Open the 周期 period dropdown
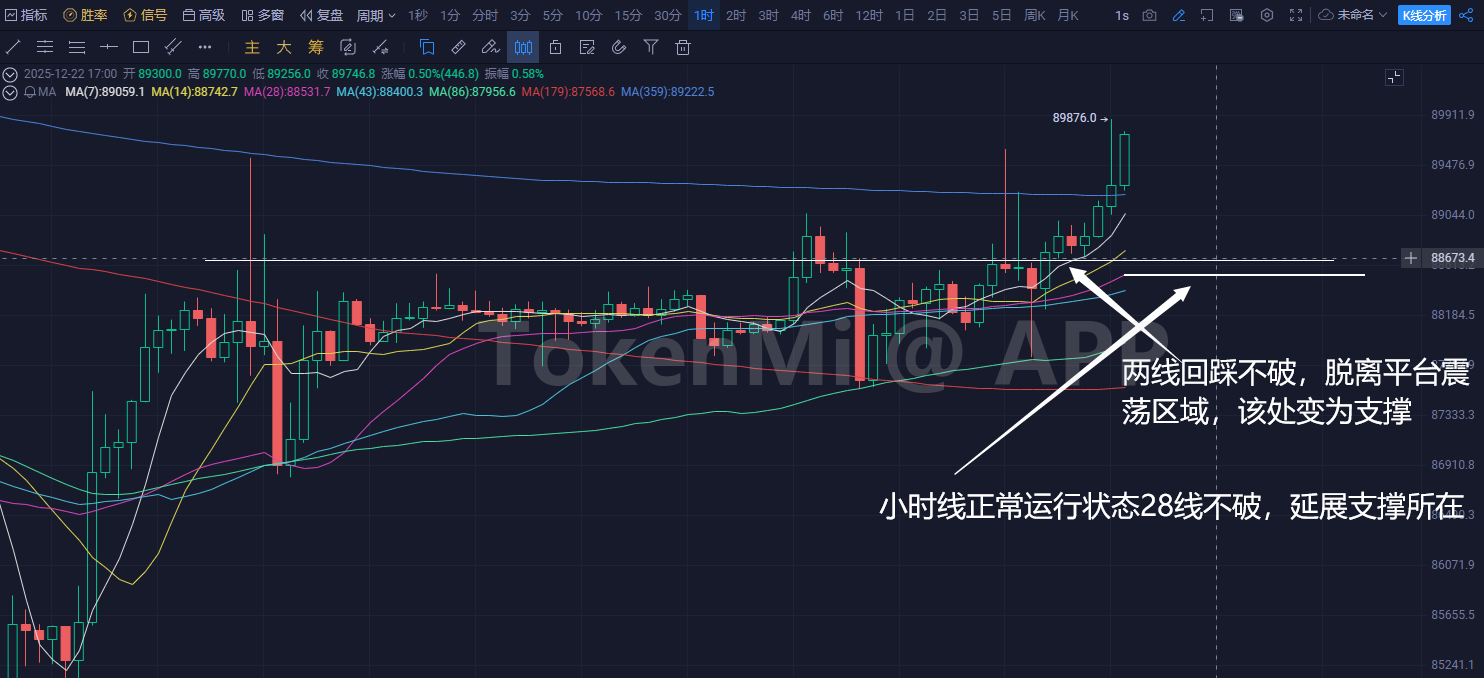Viewport: 1484px width, 678px height. pos(376,15)
